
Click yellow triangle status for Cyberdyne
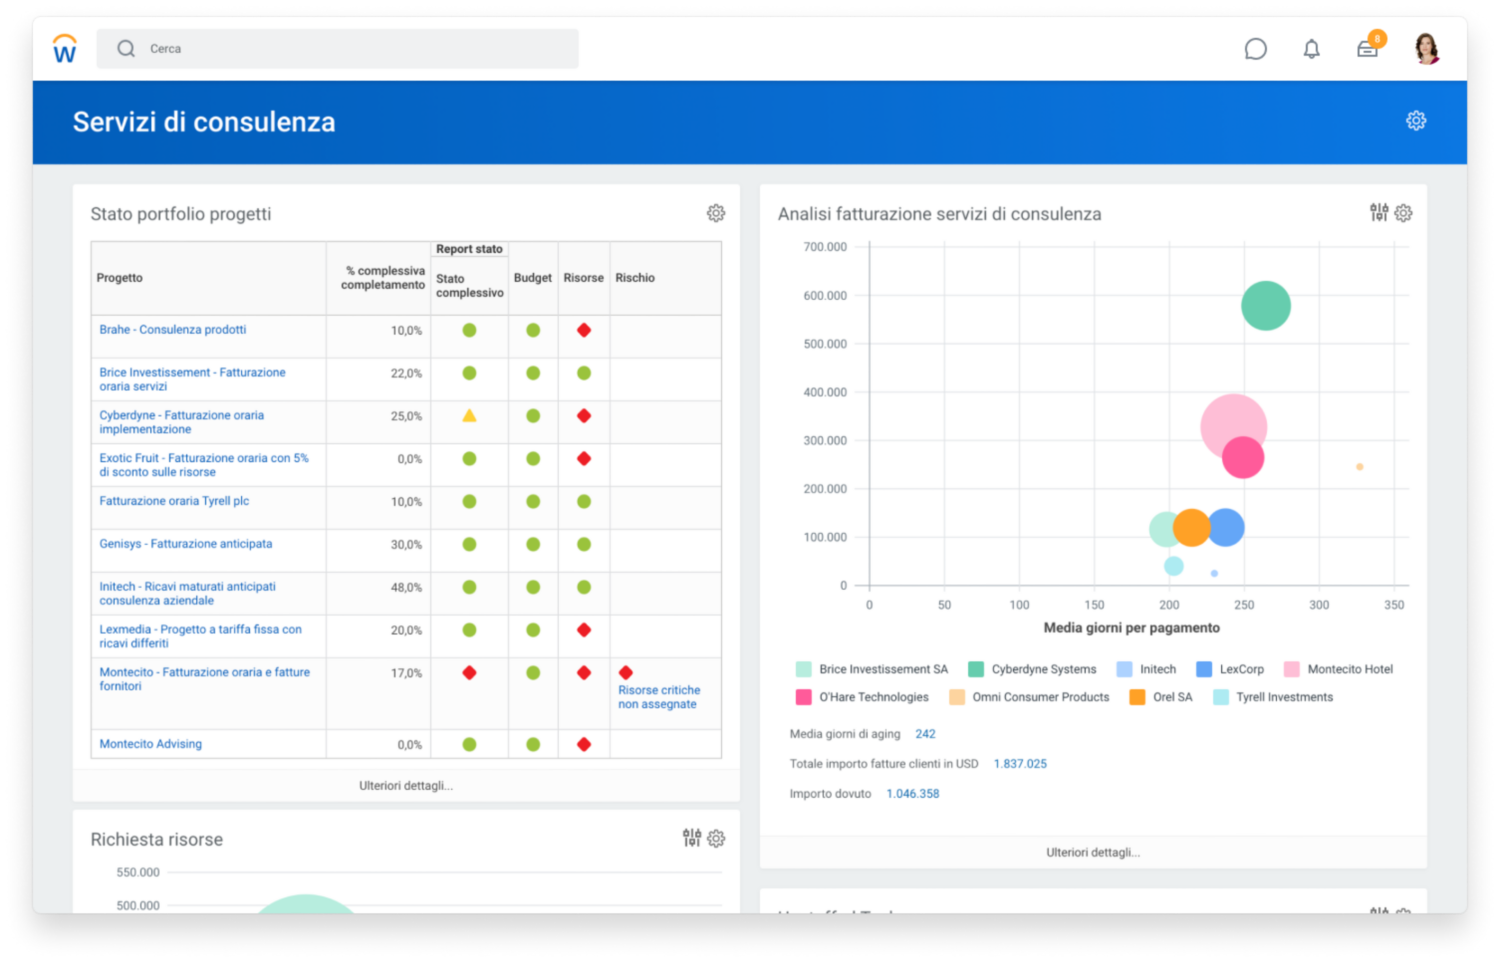click(x=469, y=415)
